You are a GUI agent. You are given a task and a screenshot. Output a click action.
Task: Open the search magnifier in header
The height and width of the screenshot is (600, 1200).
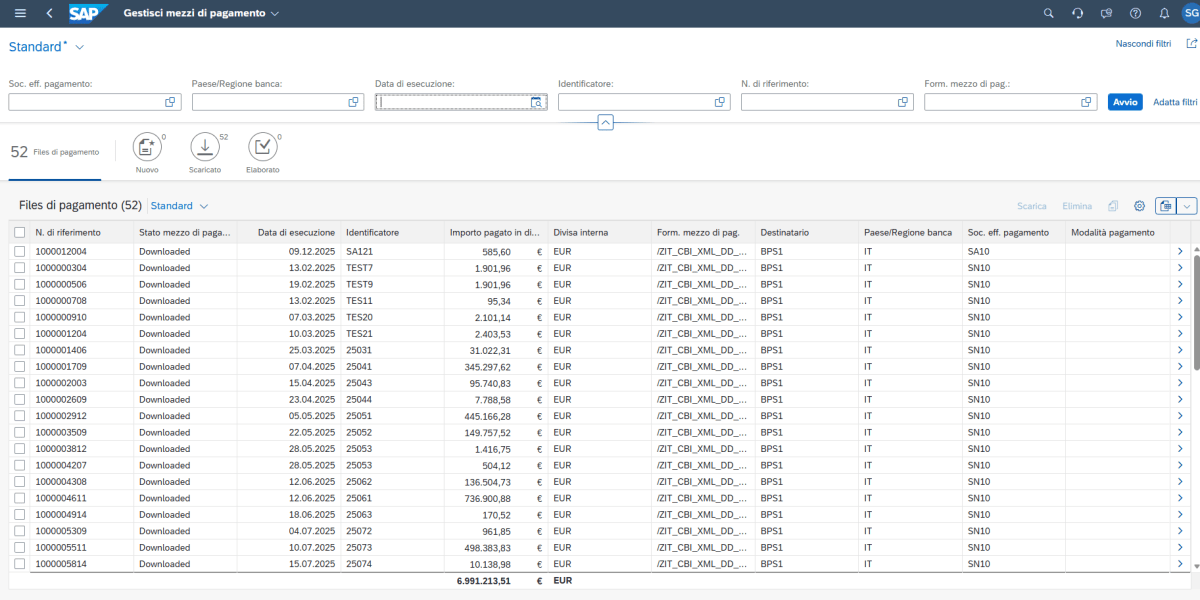1048,13
